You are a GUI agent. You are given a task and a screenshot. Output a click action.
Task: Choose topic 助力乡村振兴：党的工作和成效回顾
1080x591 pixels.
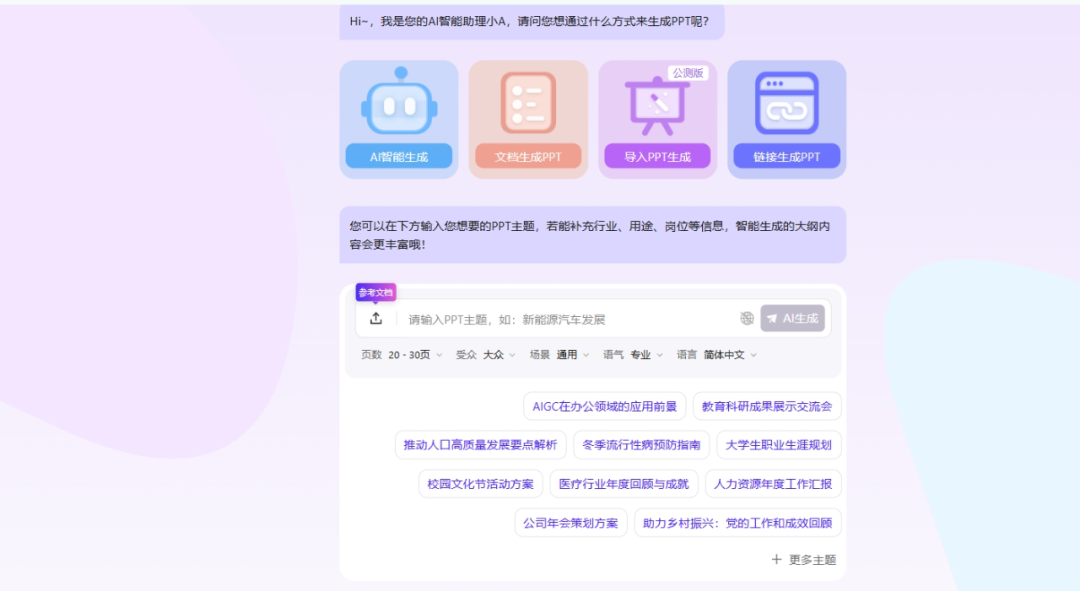737,523
